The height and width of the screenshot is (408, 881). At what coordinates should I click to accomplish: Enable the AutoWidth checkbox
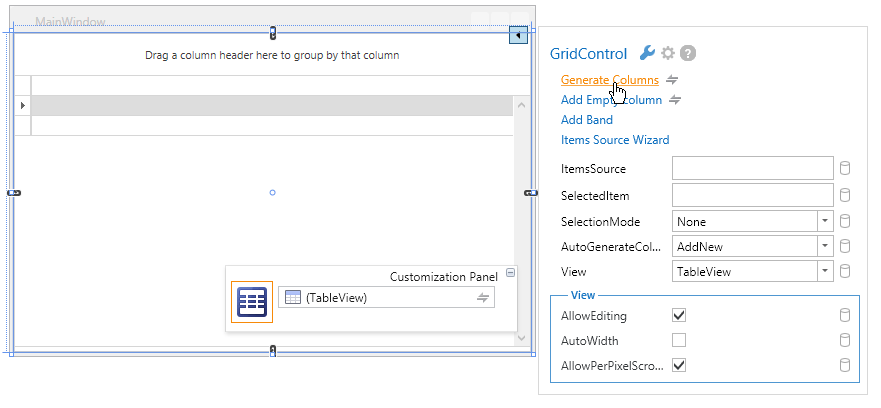[679, 340]
